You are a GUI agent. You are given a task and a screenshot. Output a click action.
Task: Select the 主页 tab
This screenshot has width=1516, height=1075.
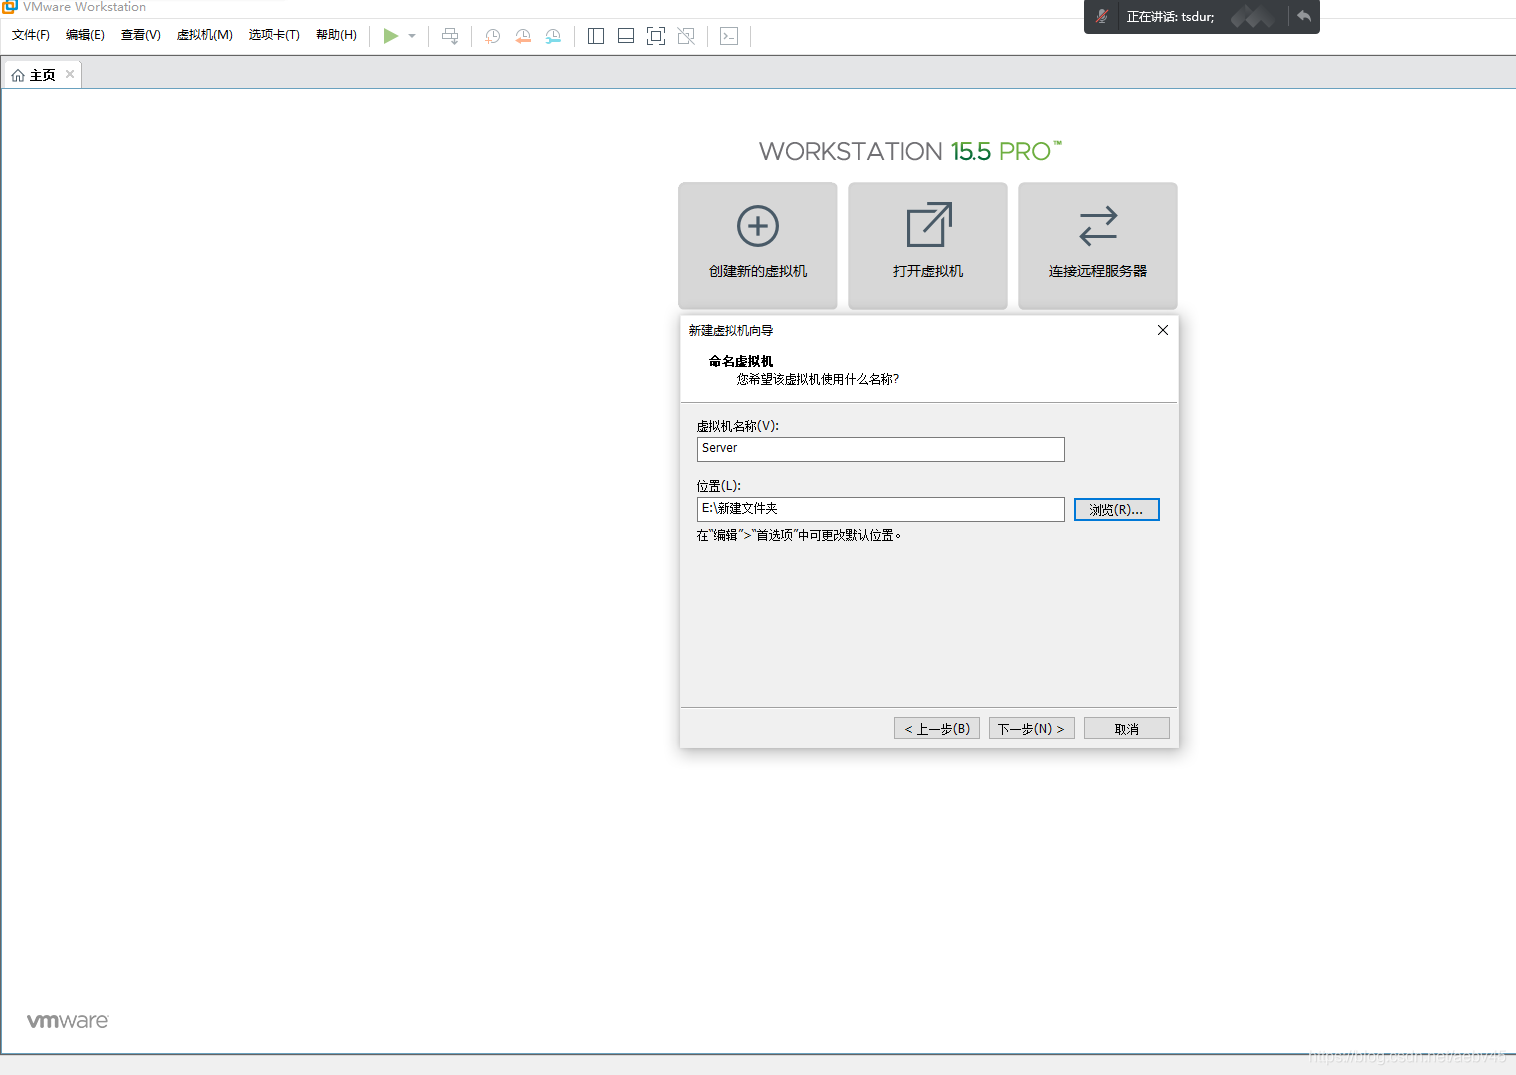coord(42,75)
